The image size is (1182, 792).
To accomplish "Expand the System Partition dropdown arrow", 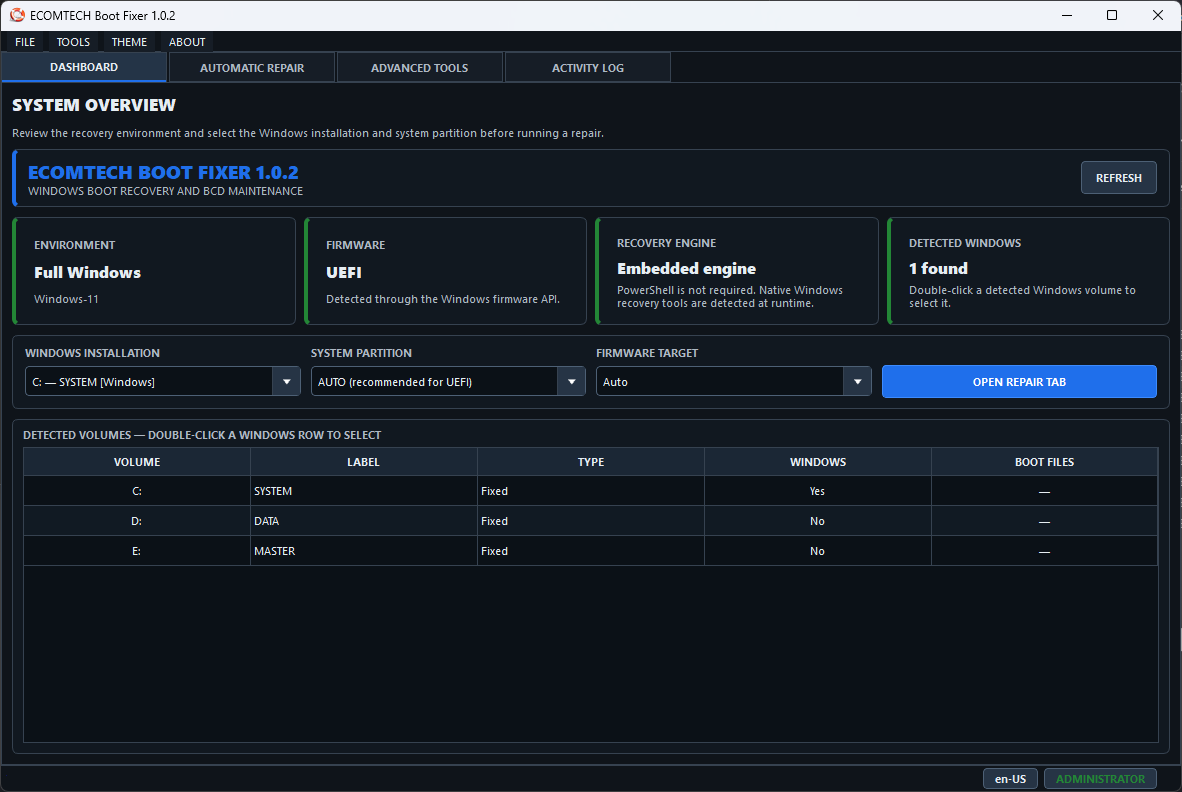I will coord(571,382).
